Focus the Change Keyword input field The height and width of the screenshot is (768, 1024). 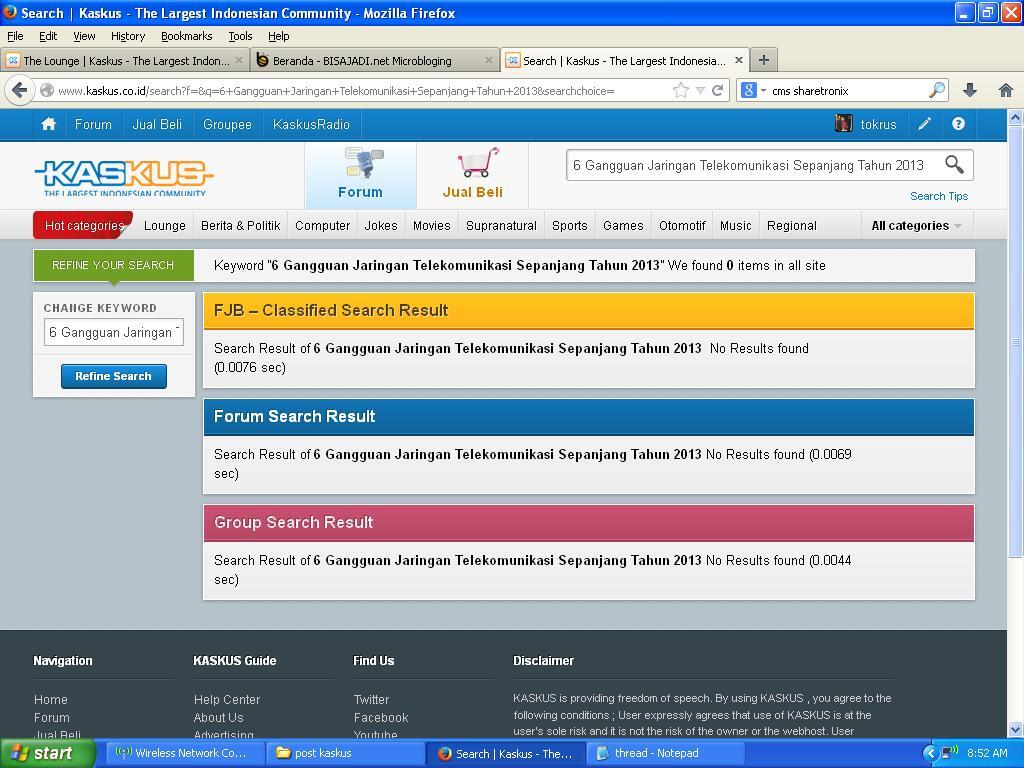[x=114, y=332]
